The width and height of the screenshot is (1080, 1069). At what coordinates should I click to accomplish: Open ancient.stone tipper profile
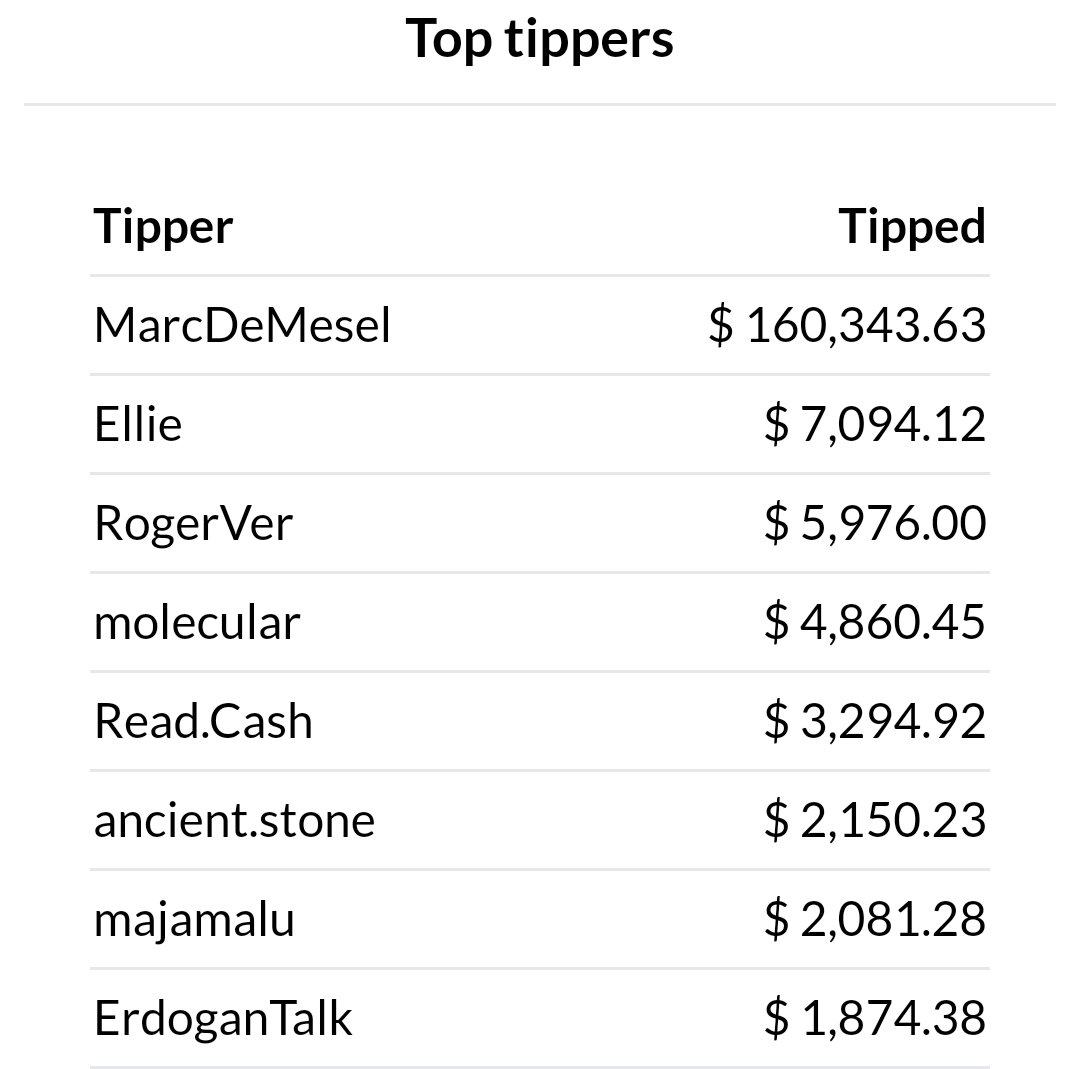[234, 821]
